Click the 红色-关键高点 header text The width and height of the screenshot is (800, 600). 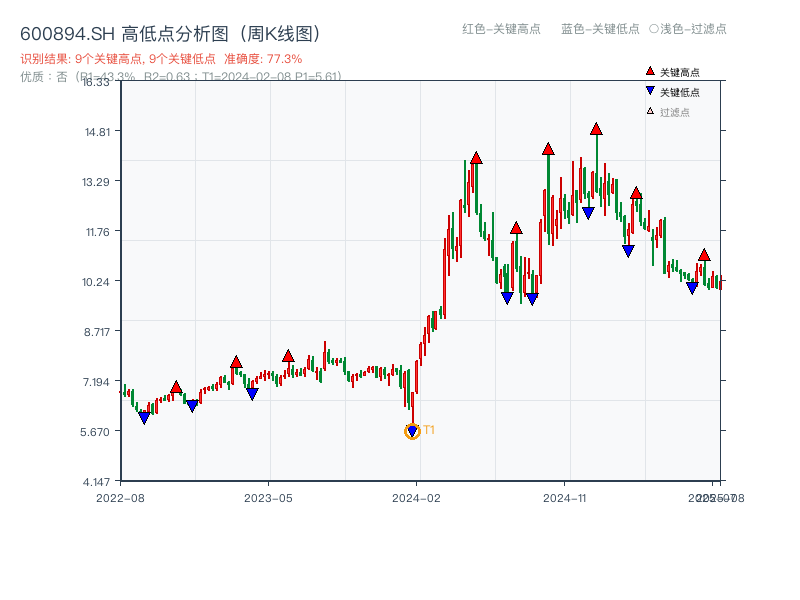coord(501,29)
